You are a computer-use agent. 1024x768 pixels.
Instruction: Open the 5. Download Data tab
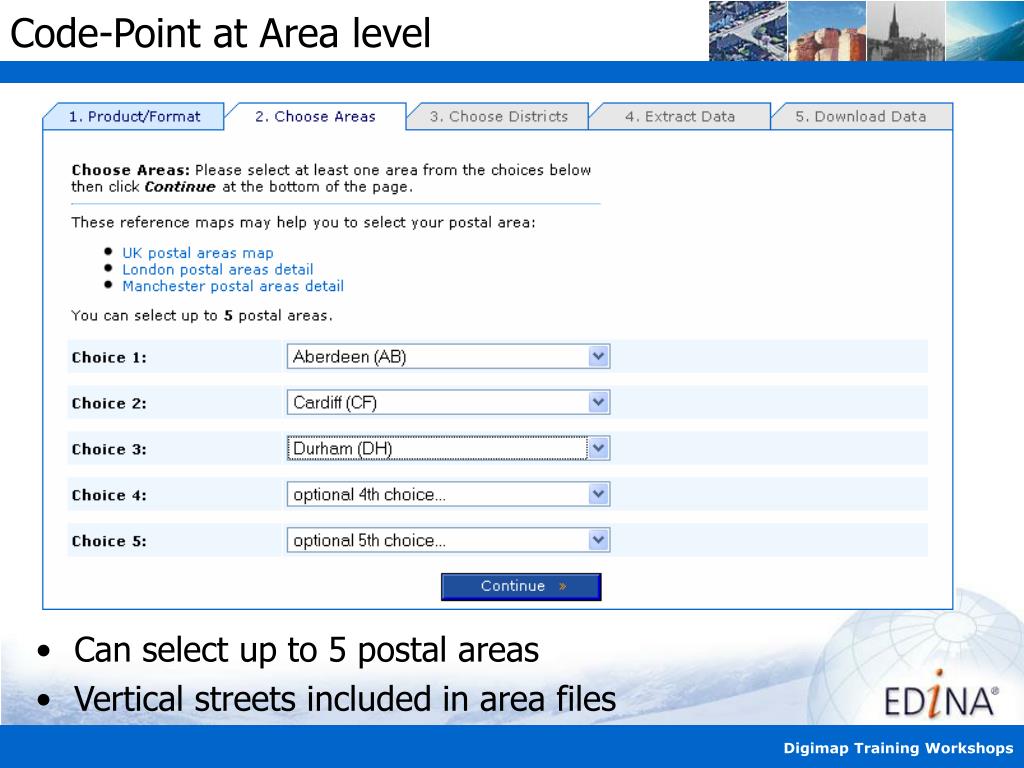(x=861, y=117)
